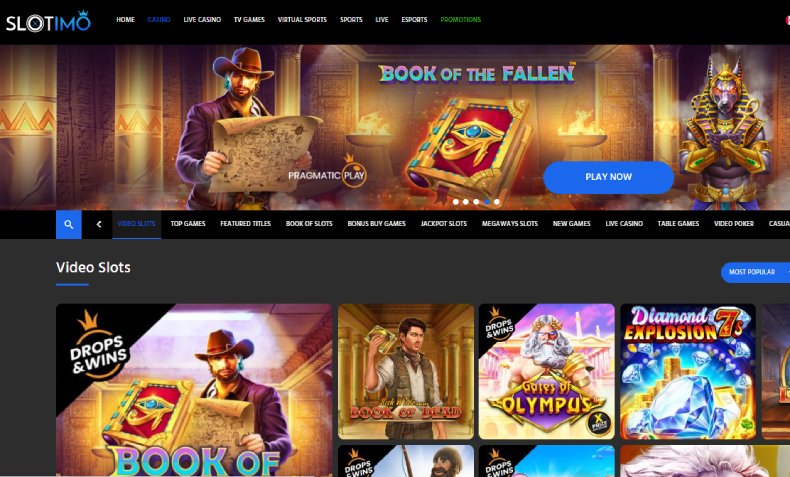Screen dimensions: 790x477
Task: Select the first carousel dot indicator
Action: coord(456,202)
